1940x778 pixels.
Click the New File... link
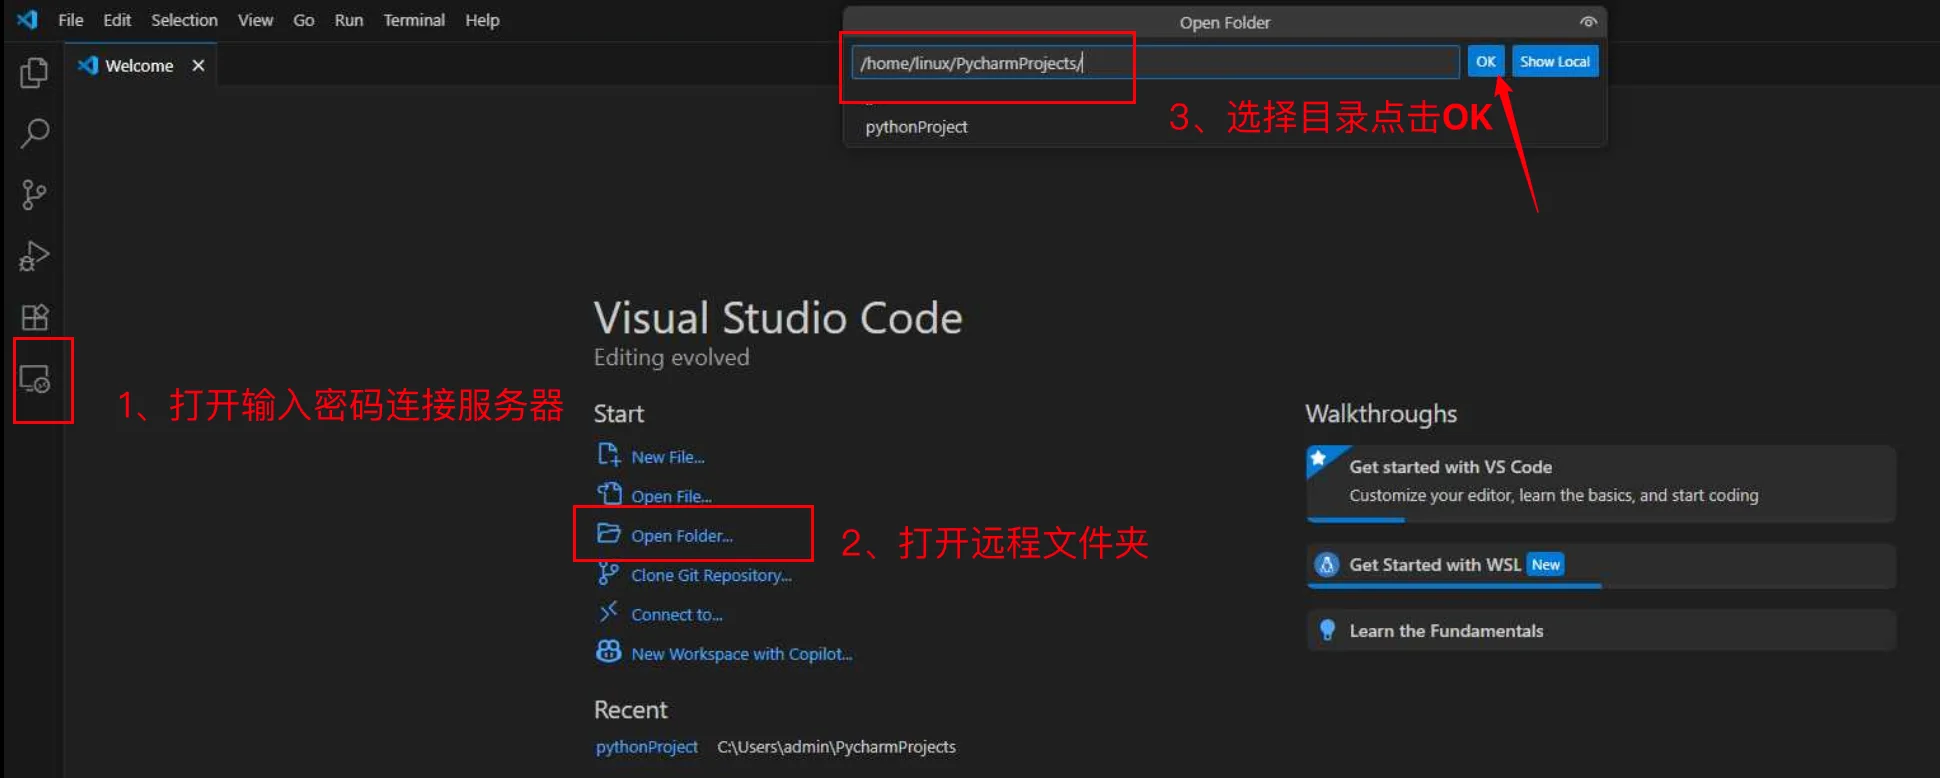[x=668, y=457]
